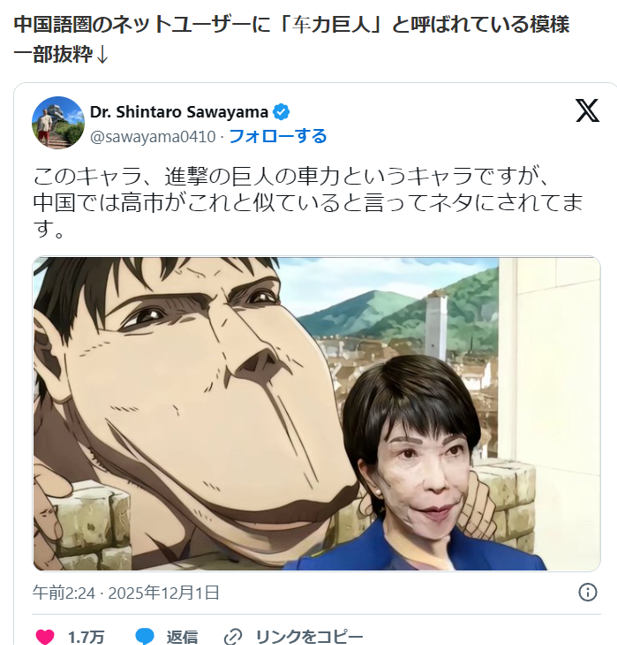This screenshot has height=645, width=617.
Task: Click the 一部抜粋↓ heading line
Action: point(61,54)
